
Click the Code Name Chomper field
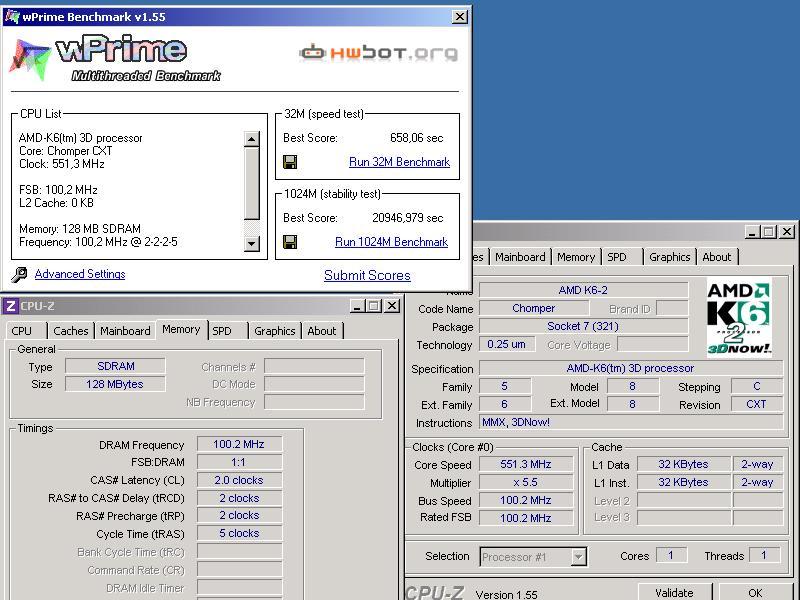click(534, 308)
